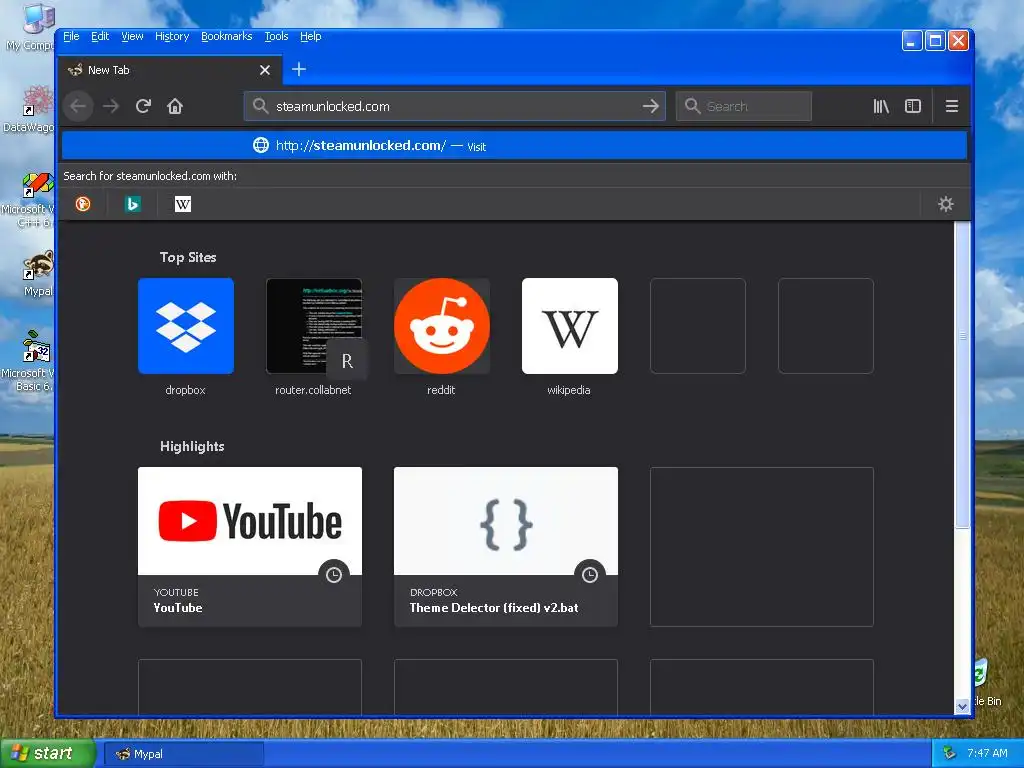
Task: Show sidebars using the sidebar icon
Action: [913, 106]
